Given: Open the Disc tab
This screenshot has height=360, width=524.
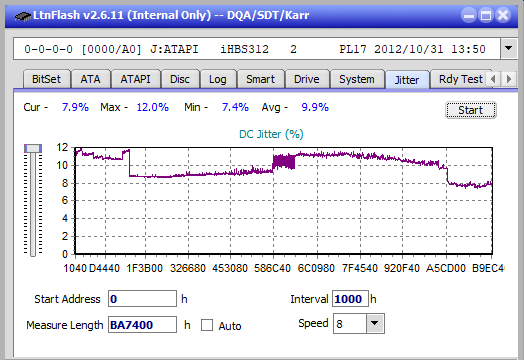Looking at the screenshot, I should (x=180, y=79).
